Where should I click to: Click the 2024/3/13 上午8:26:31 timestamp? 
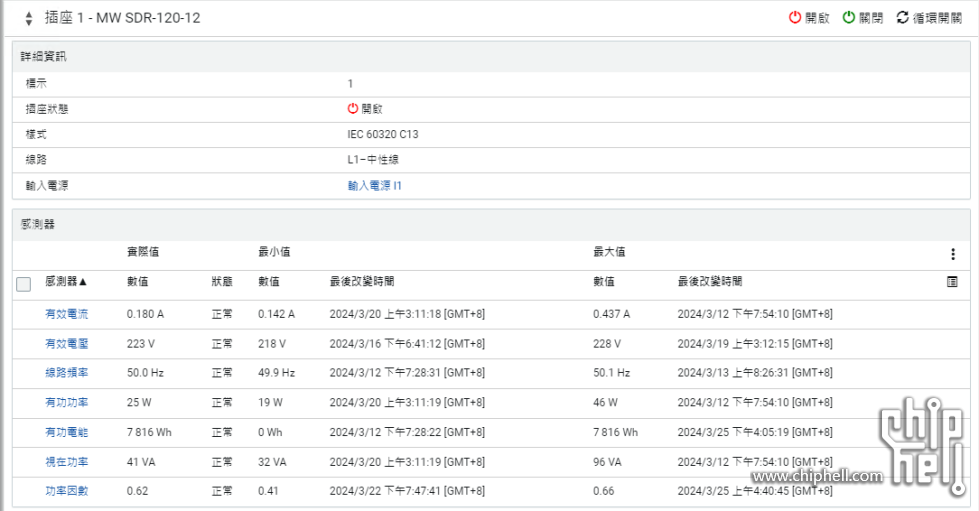click(755, 373)
